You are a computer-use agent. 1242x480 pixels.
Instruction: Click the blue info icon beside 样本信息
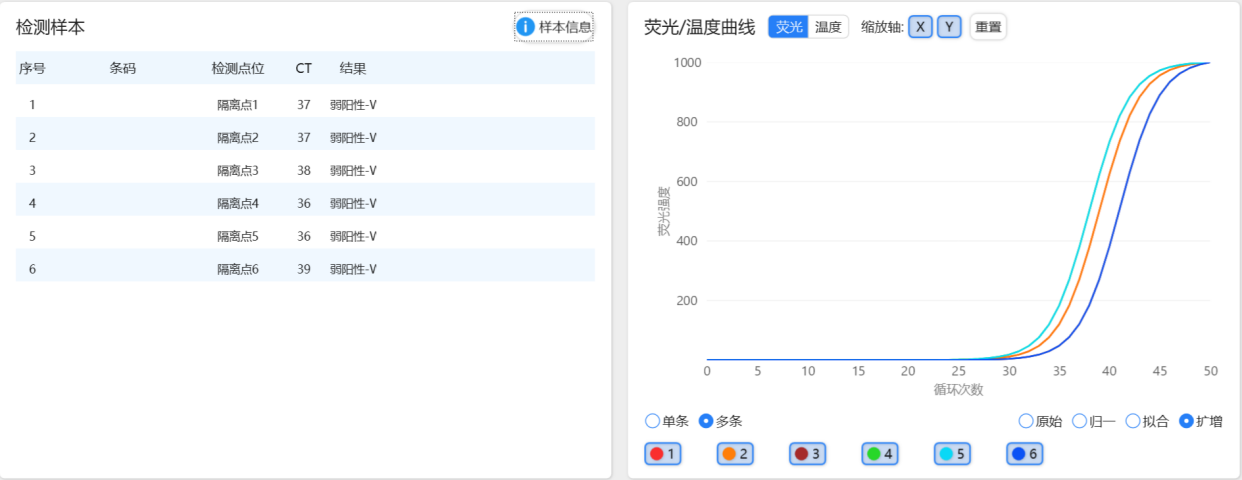point(526,27)
